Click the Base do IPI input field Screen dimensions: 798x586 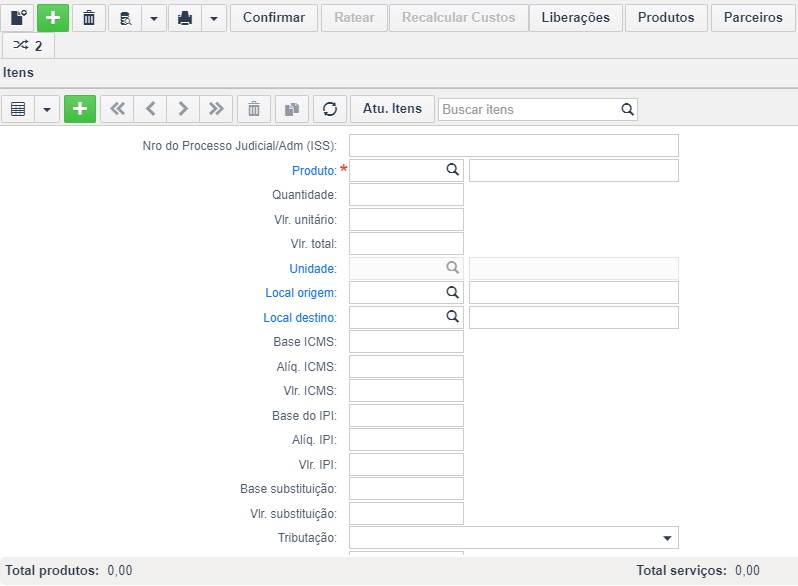click(x=406, y=415)
